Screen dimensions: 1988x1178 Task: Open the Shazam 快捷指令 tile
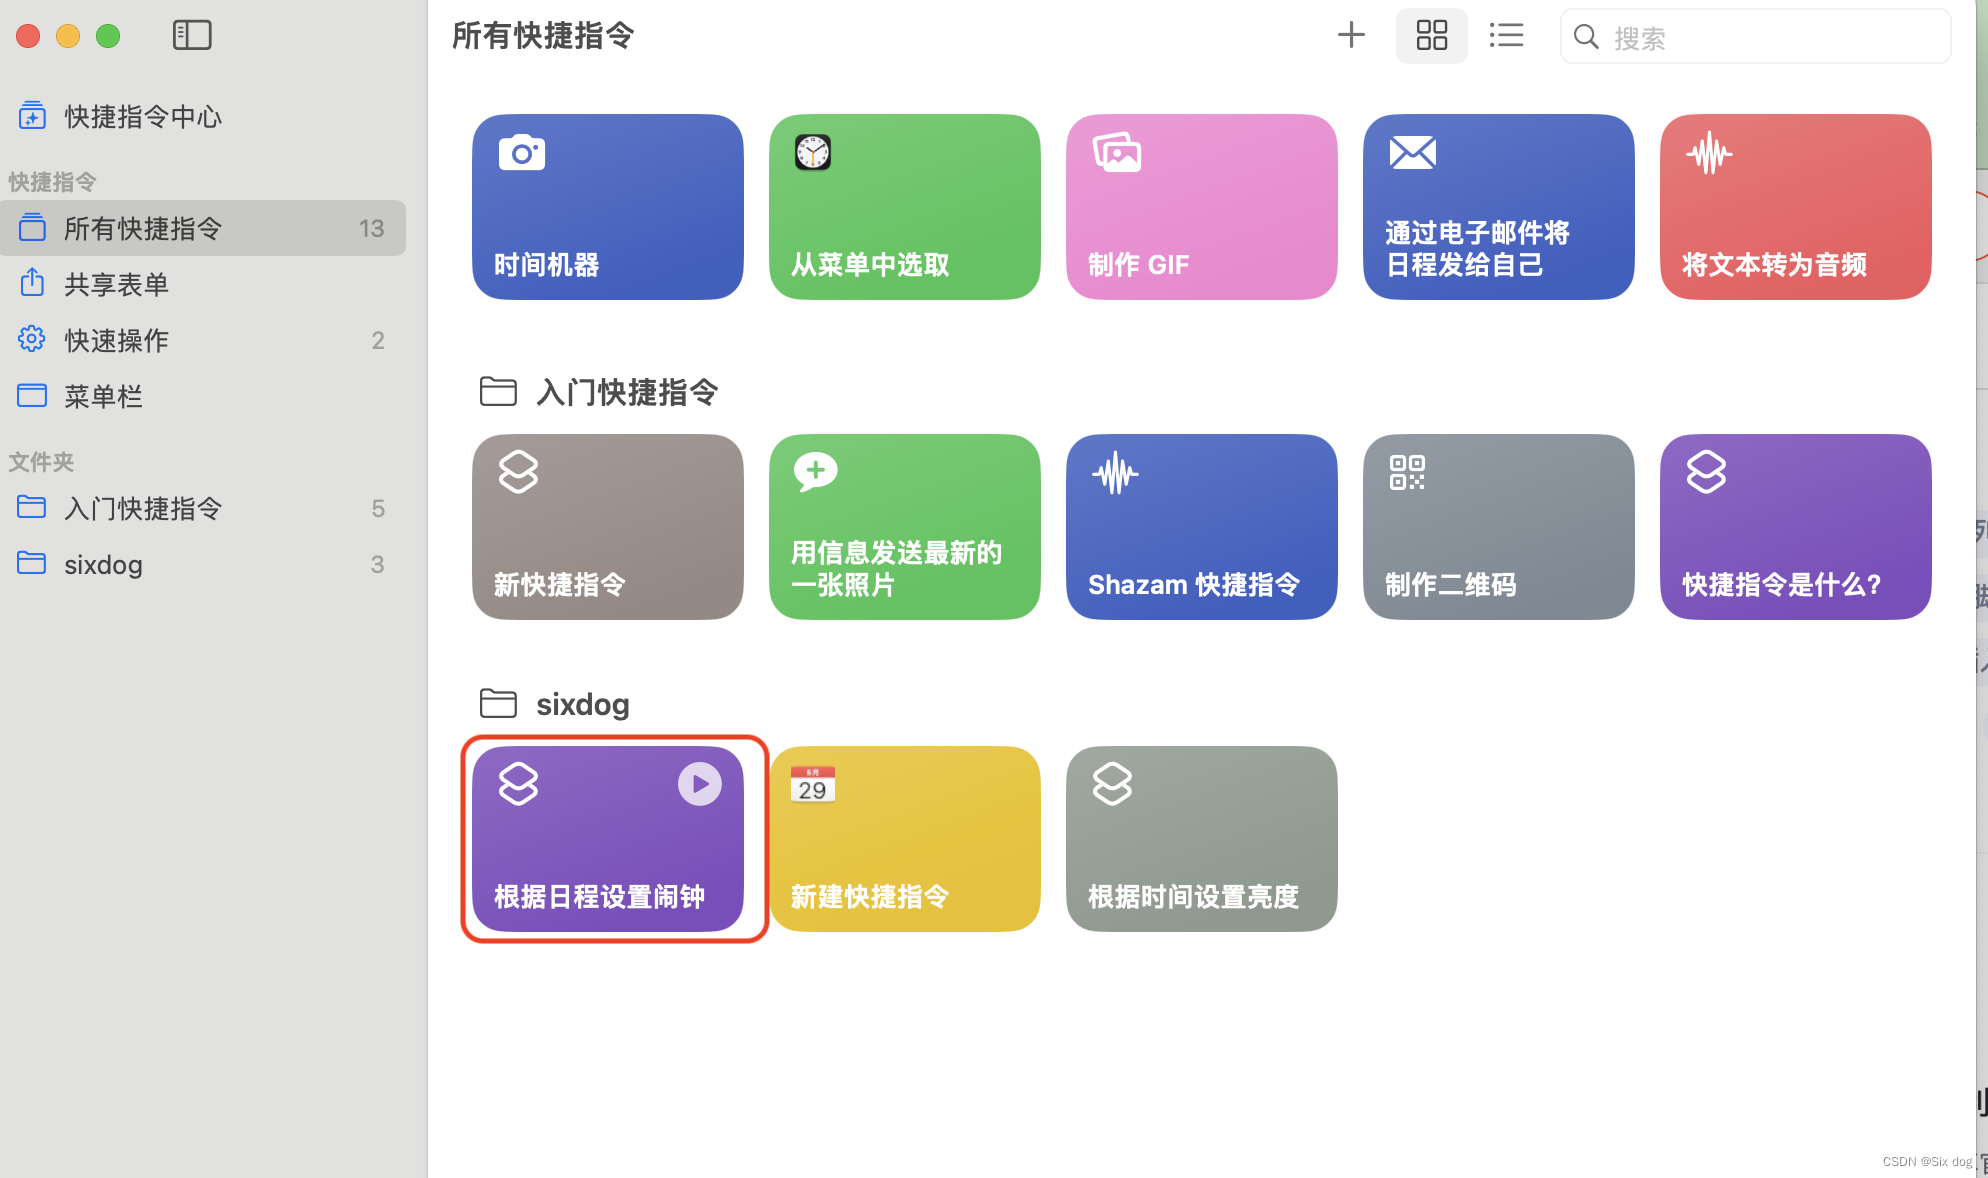(1201, 527)
